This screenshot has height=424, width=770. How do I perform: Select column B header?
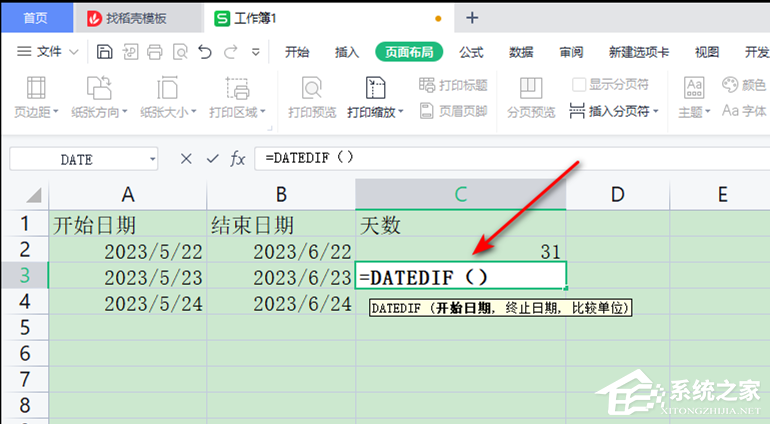click(x=281, y=195)
